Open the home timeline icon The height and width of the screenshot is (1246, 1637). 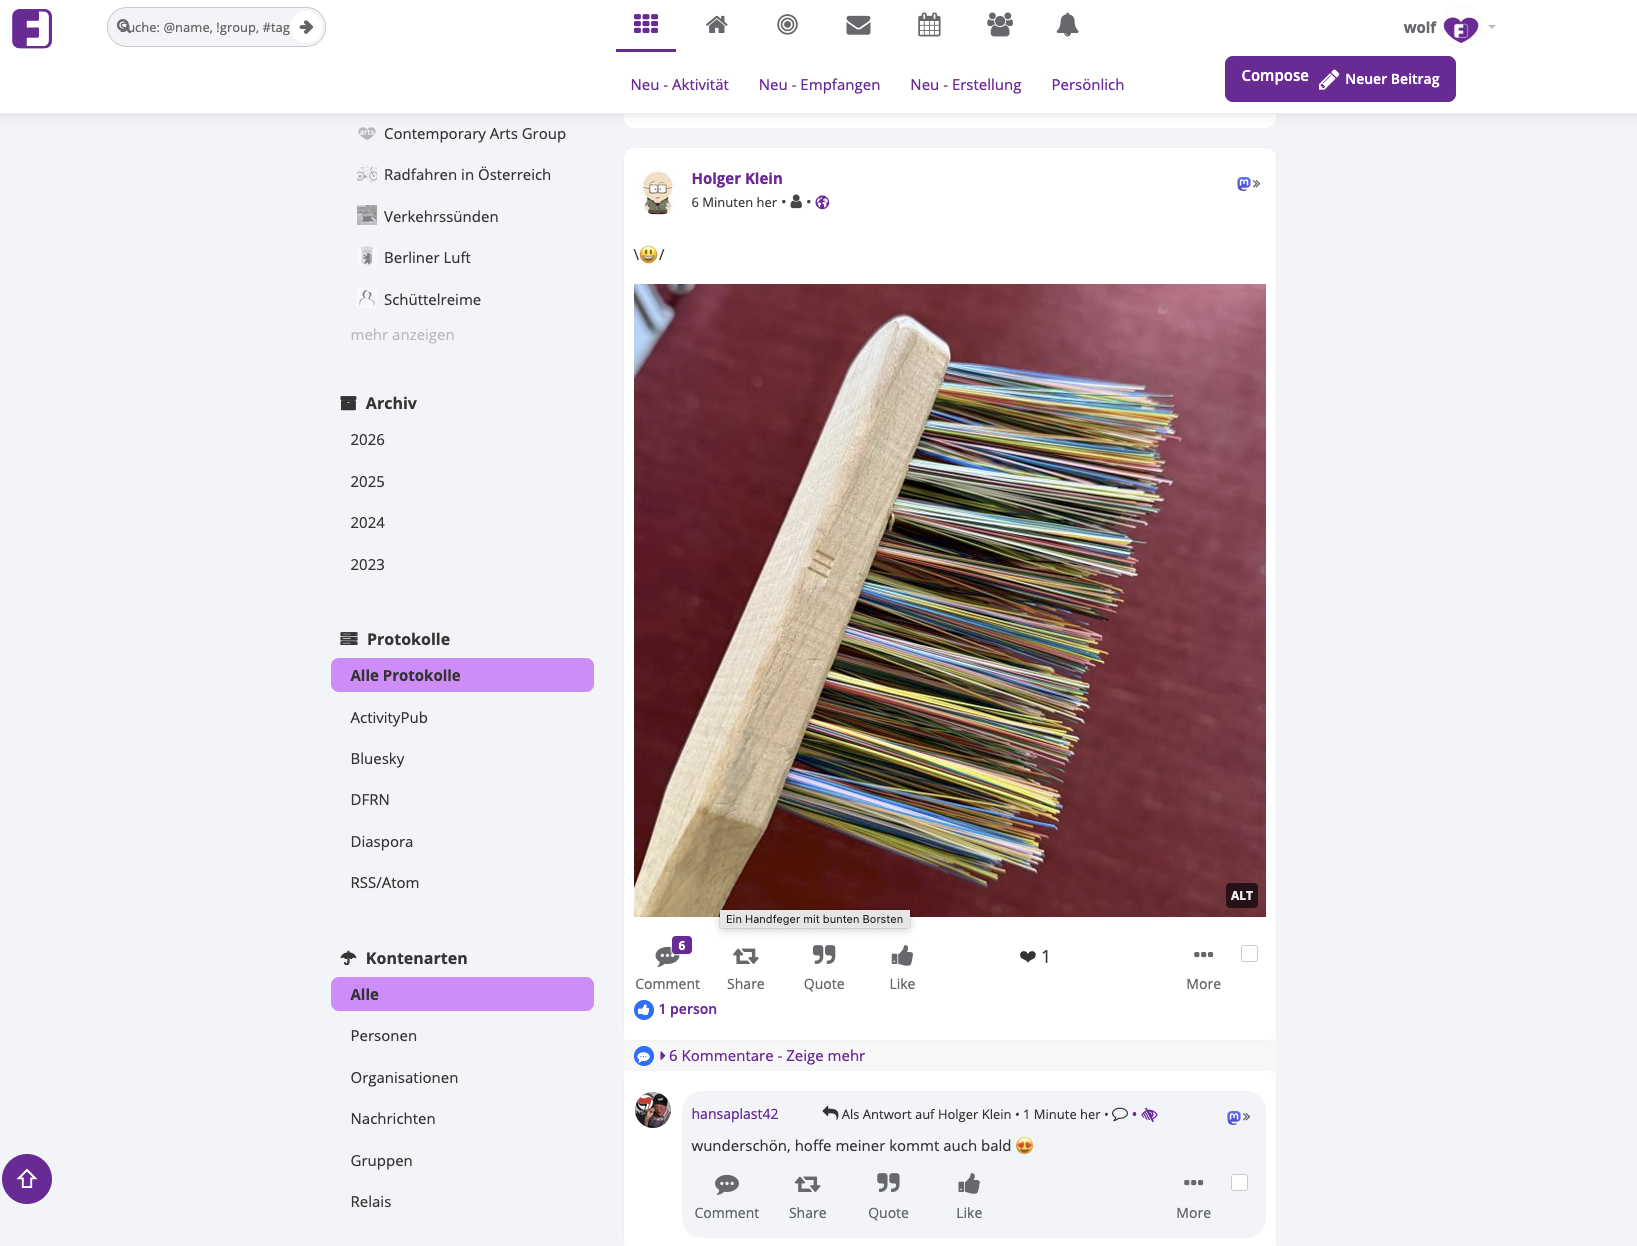pyautogui.click(x=716, y=25)
